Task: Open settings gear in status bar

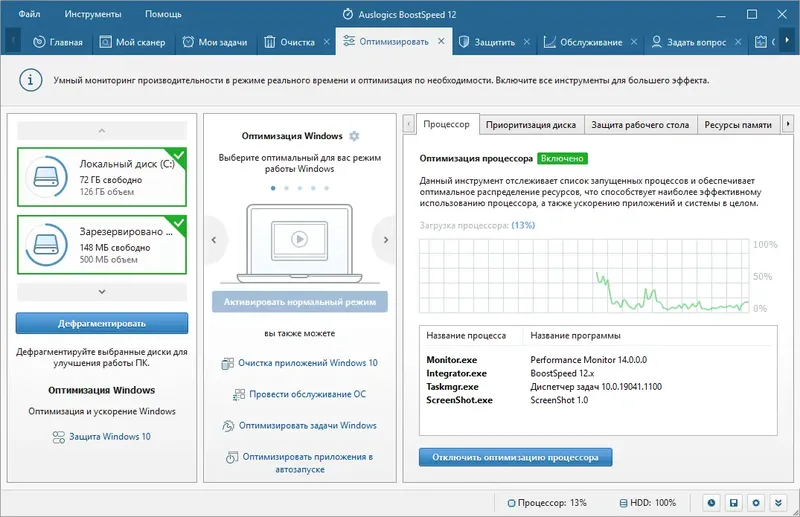Action: click(x=756, y=503)
